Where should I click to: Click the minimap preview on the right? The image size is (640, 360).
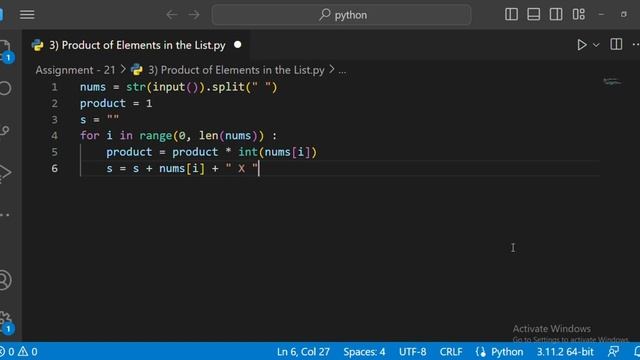612,82
